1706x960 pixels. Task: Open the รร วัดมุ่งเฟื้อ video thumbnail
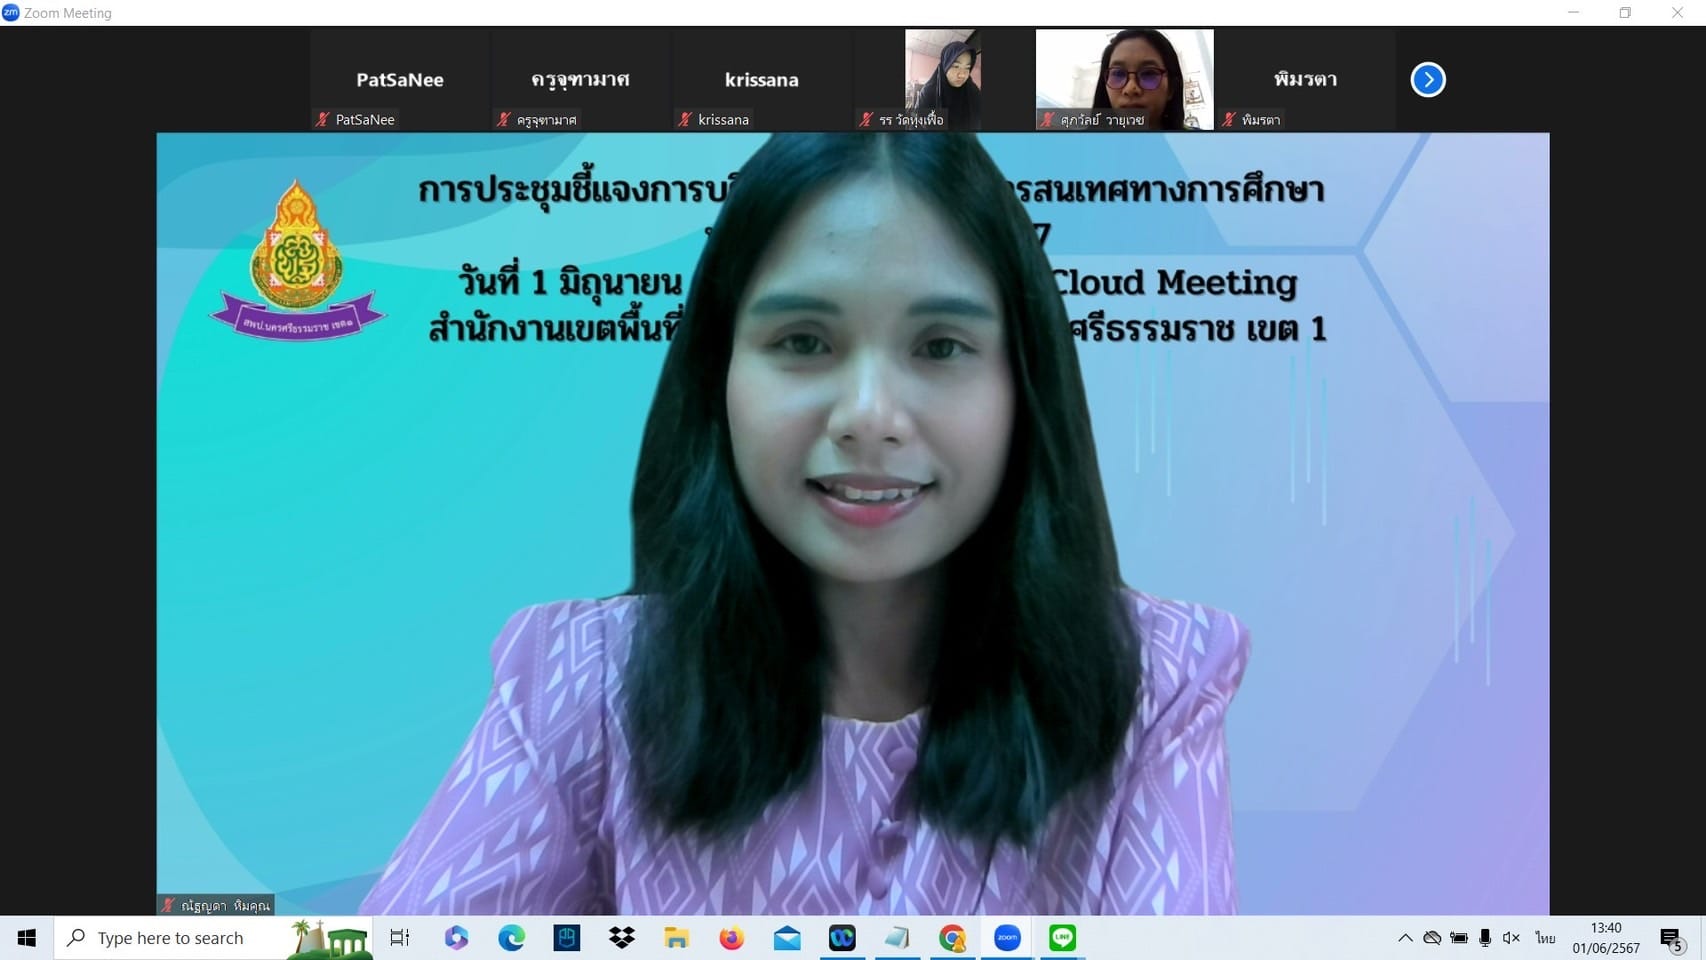(943, 79)
